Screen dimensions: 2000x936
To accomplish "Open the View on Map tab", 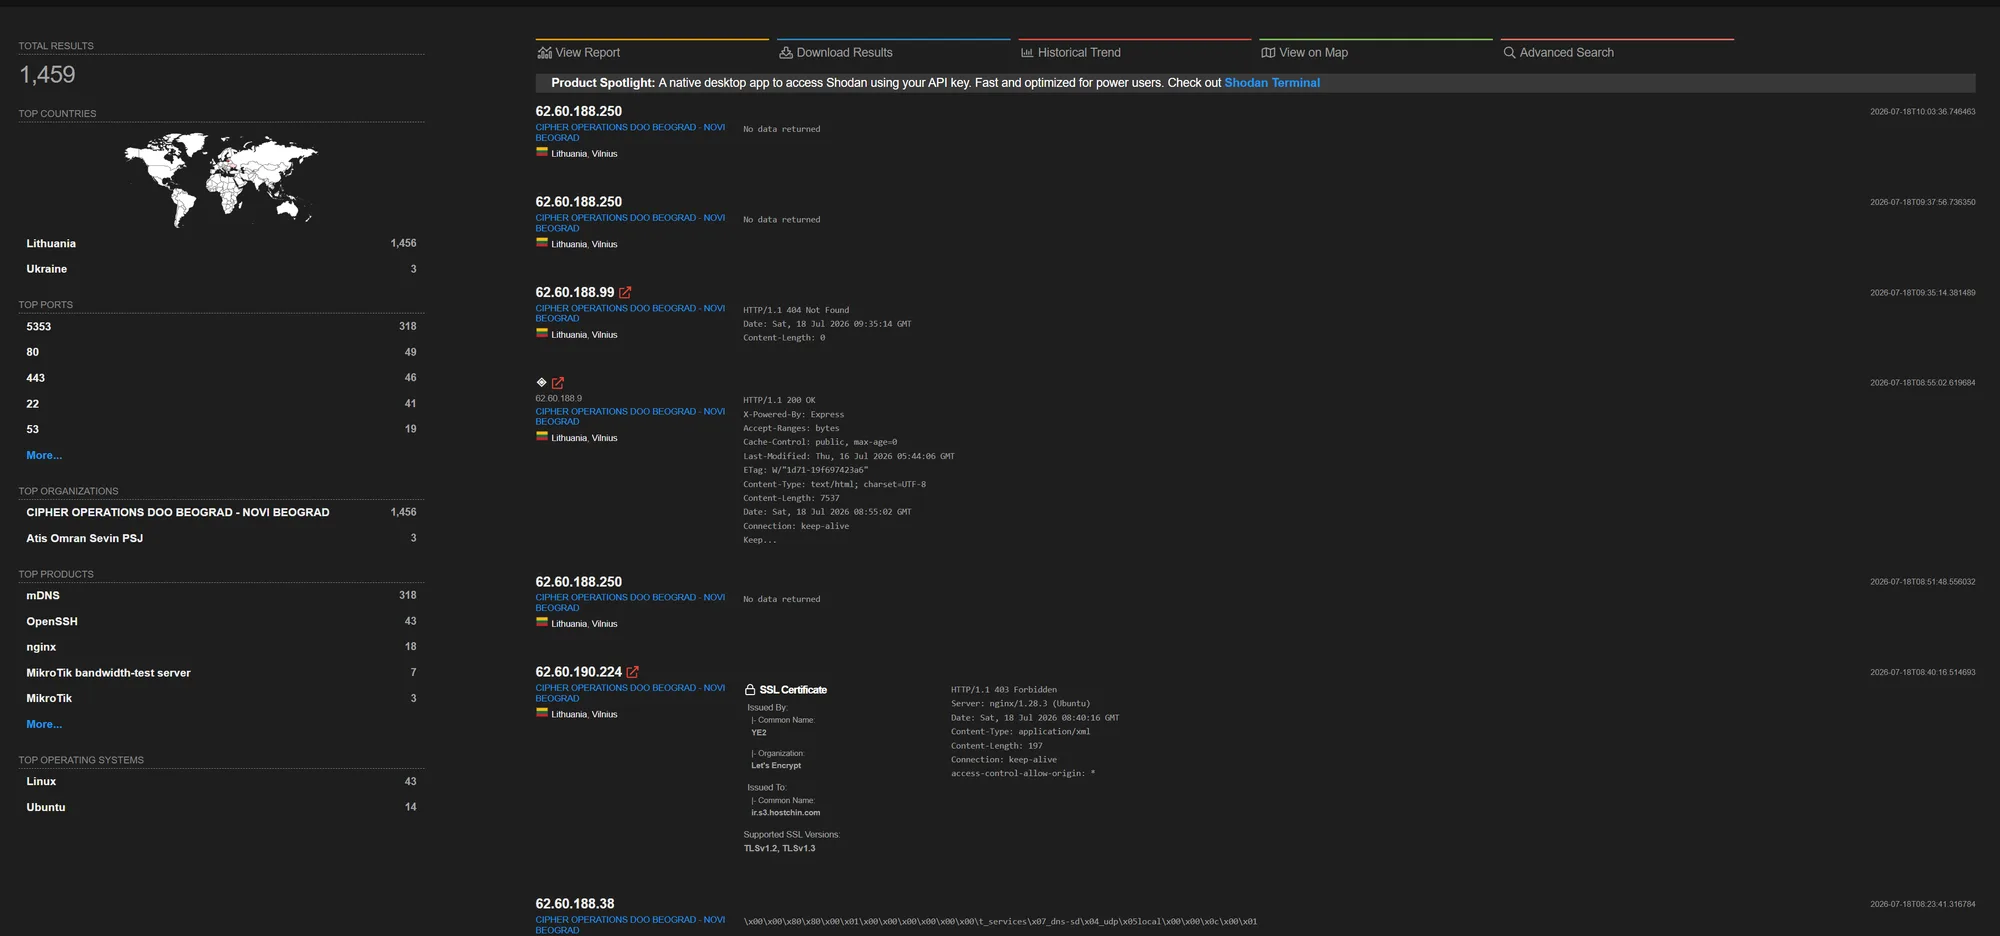I will 1376,53.
